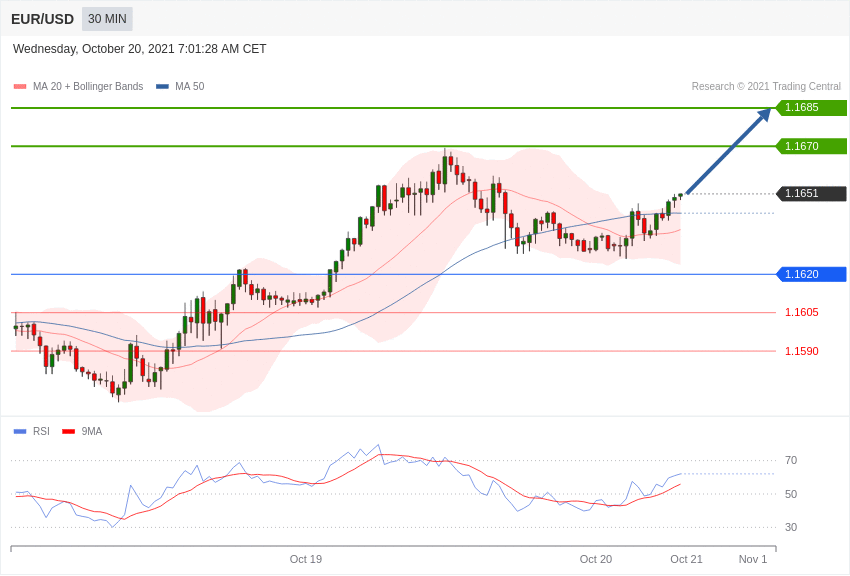Click the 1.1620 pivot price tag
Screen dimensions: 850x576
tap(811, 274)
